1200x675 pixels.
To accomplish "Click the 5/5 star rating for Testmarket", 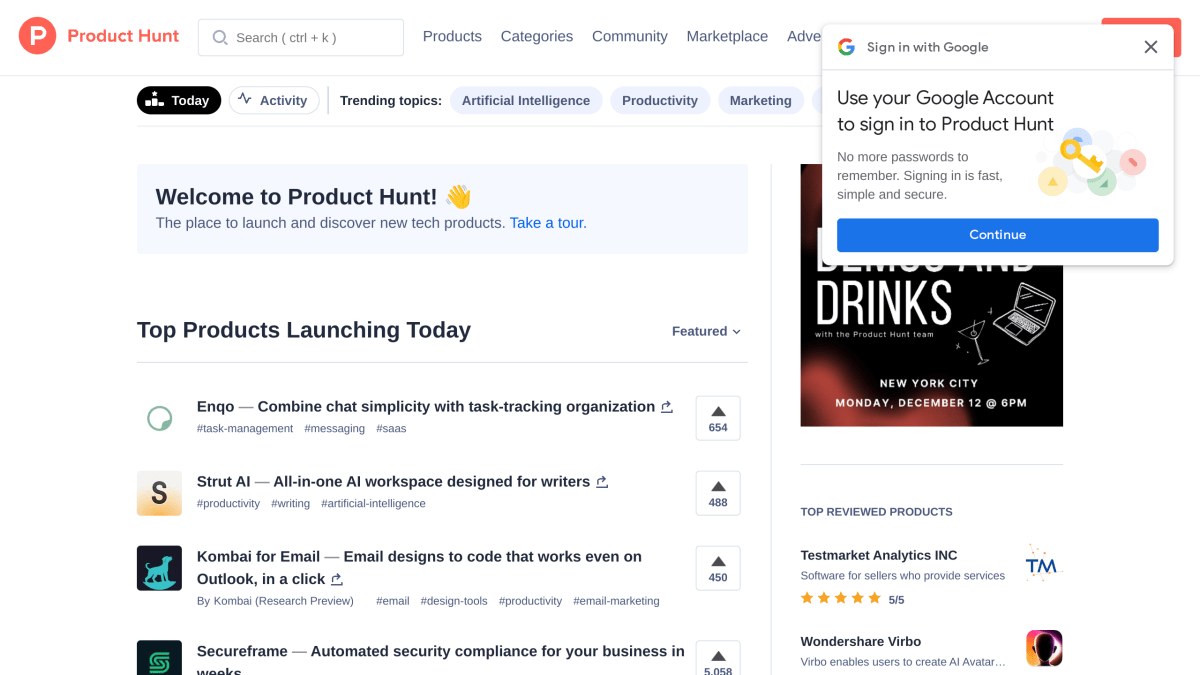I will pyautogui.click(x=852, y=599).
